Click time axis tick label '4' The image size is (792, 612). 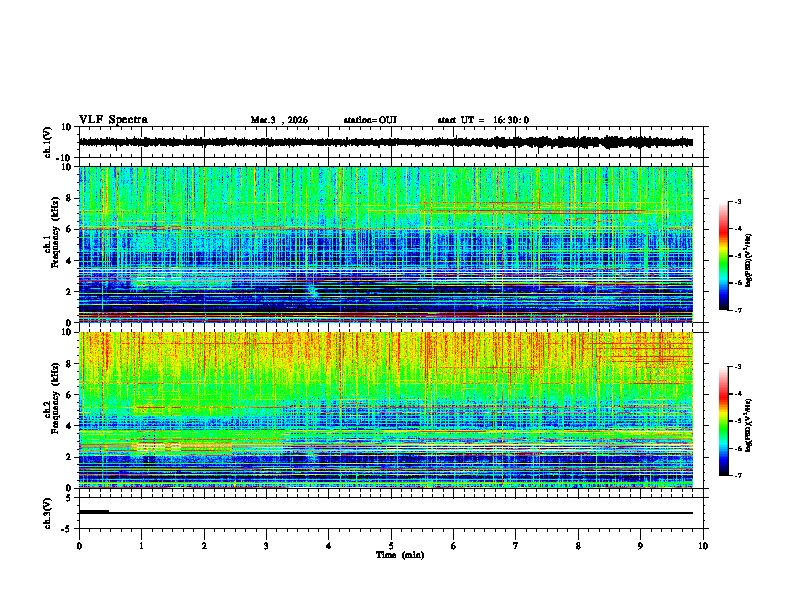point(329,546)
